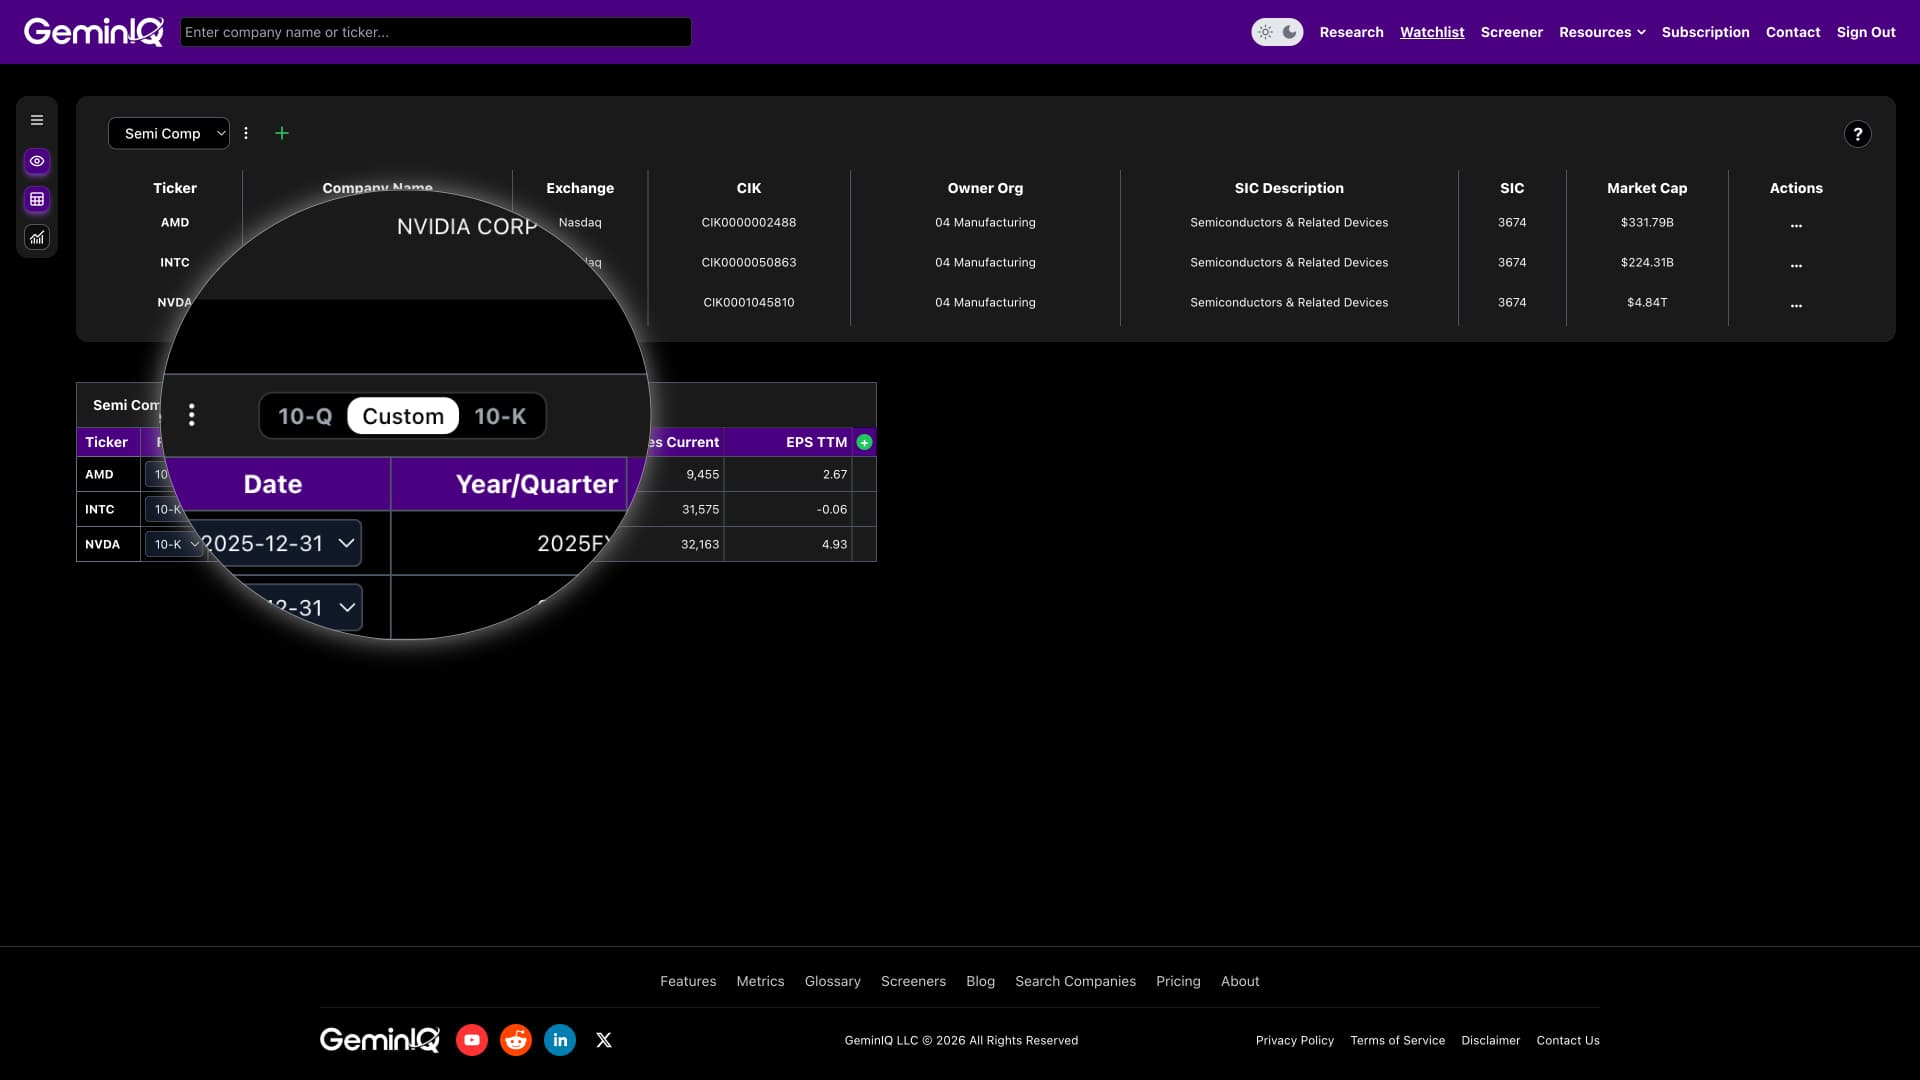Click the SIC Description column header
1920x1080 pixels.
coord(1289,188)
